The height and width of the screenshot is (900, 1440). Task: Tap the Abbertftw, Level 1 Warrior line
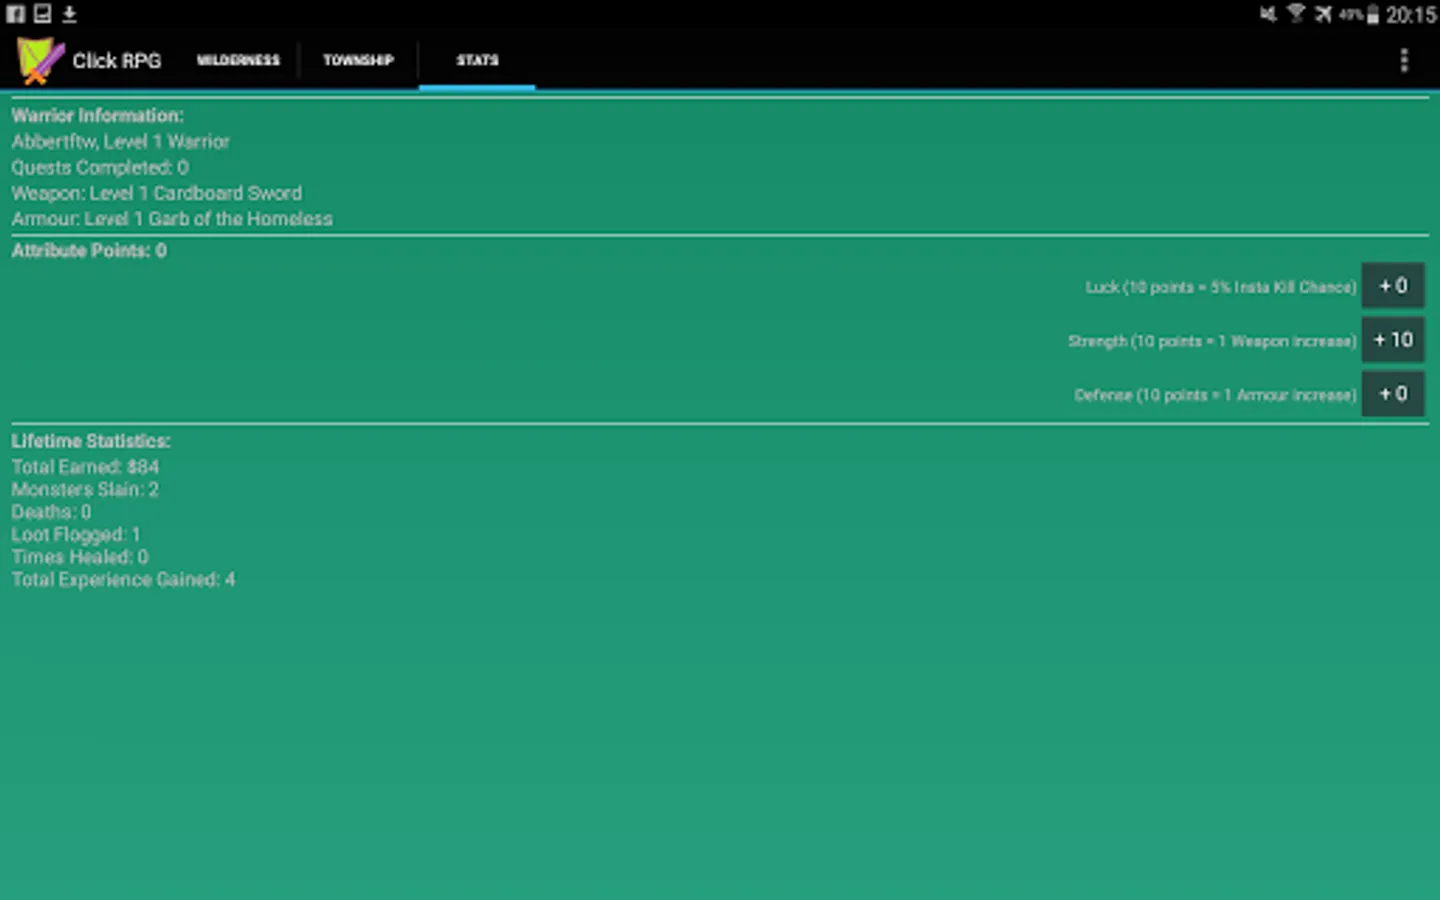(x=121, y=142)
